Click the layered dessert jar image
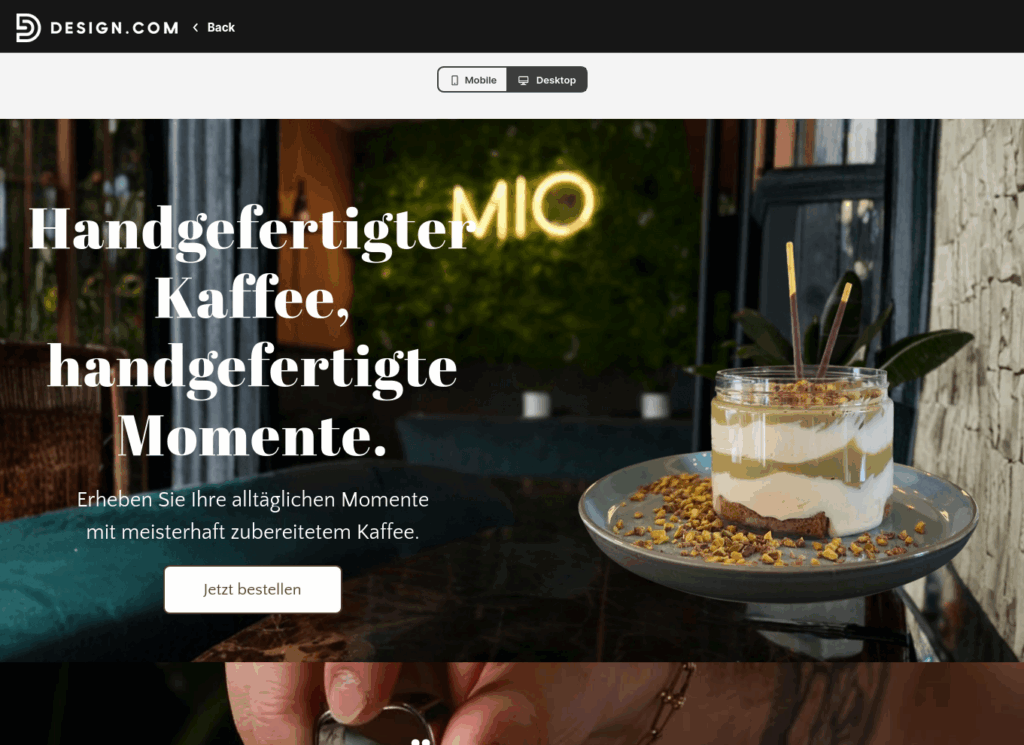This screenshot has width=1024, height=745. coord(802,451)
